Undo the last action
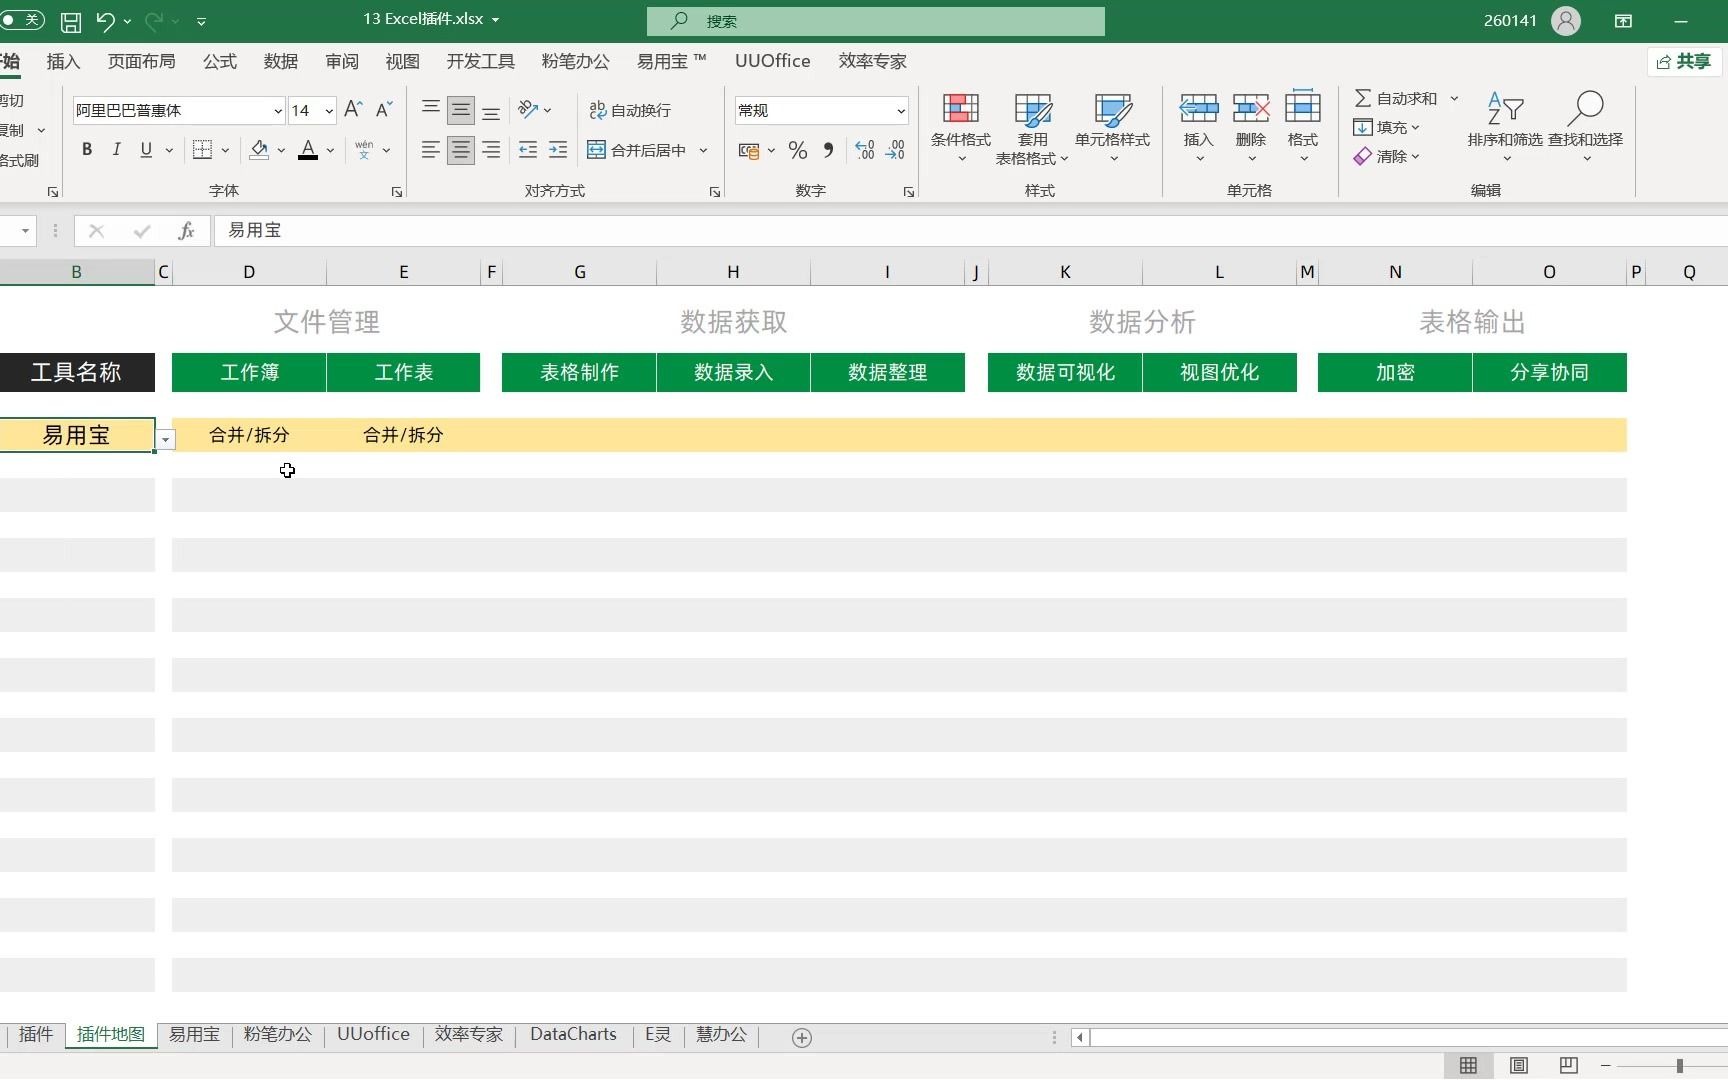1728x1080 pixels. (x=105, y=21)
